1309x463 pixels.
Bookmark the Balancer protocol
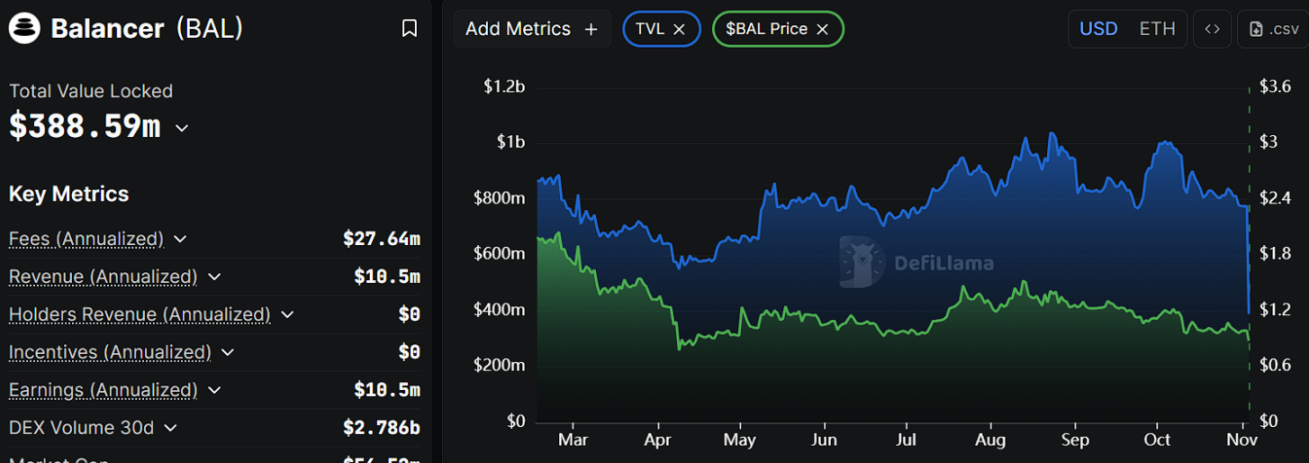[x=409, y=29]
